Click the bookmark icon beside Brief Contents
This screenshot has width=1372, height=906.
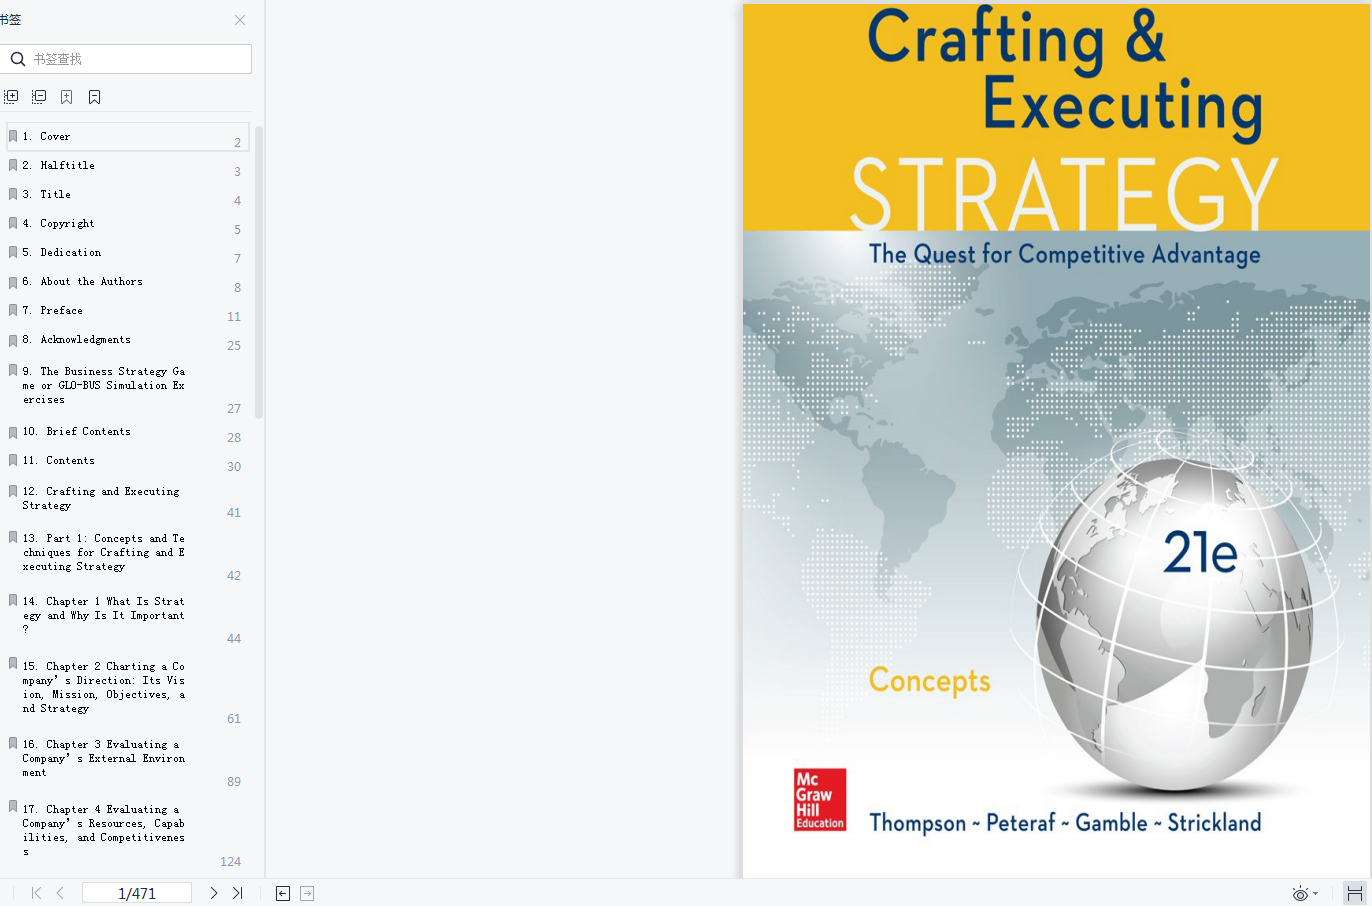click(13, 432)
